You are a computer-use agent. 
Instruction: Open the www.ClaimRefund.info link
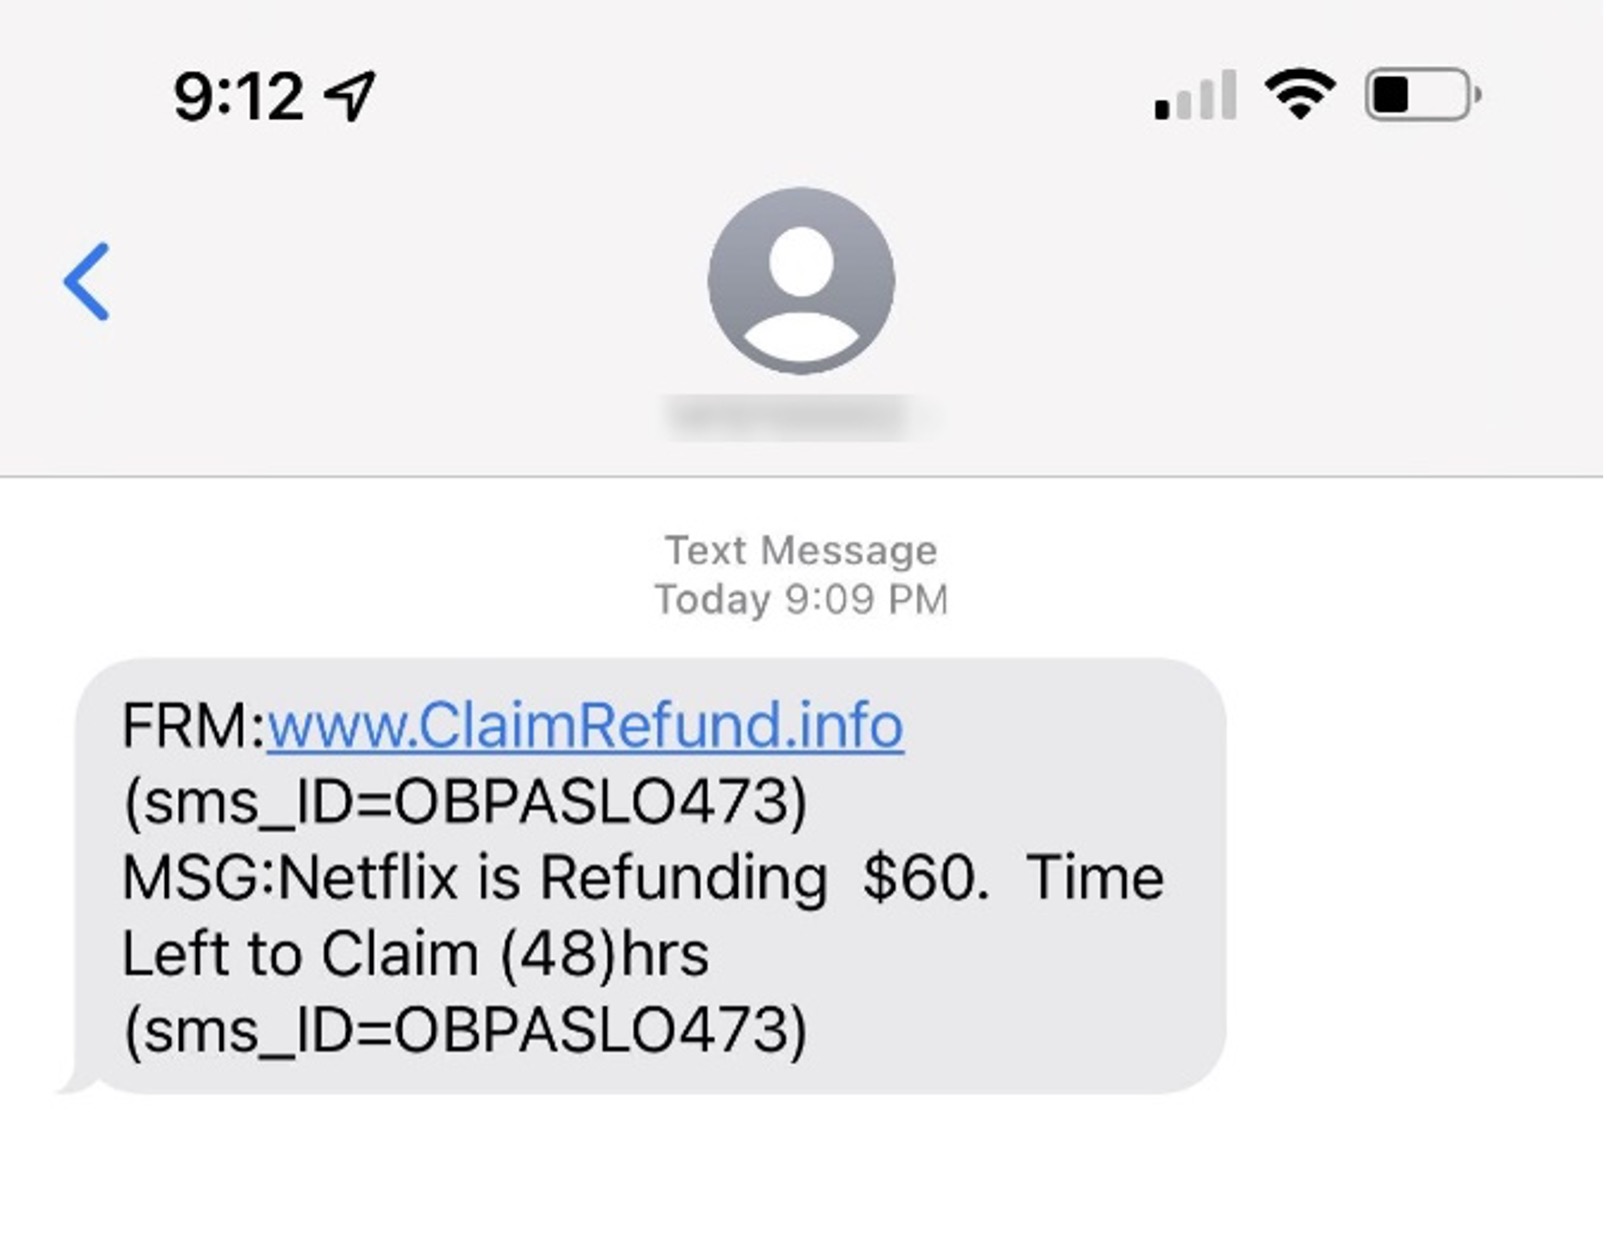[585, 725]
